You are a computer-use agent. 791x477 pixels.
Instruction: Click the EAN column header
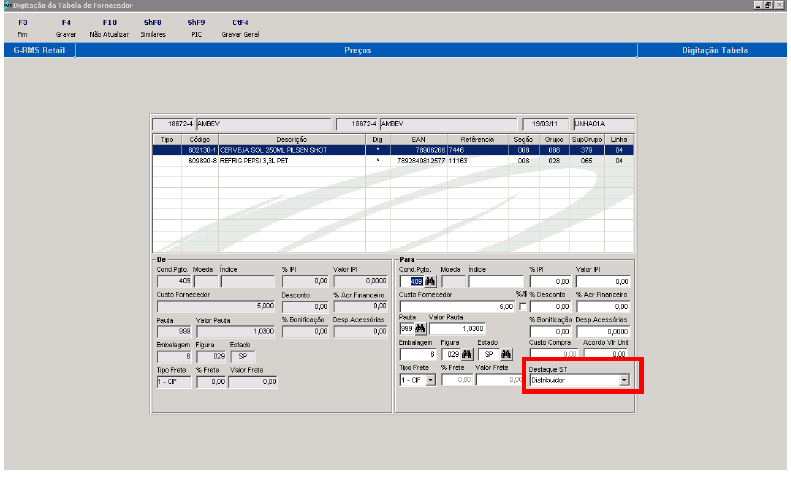tap(419, 140)
